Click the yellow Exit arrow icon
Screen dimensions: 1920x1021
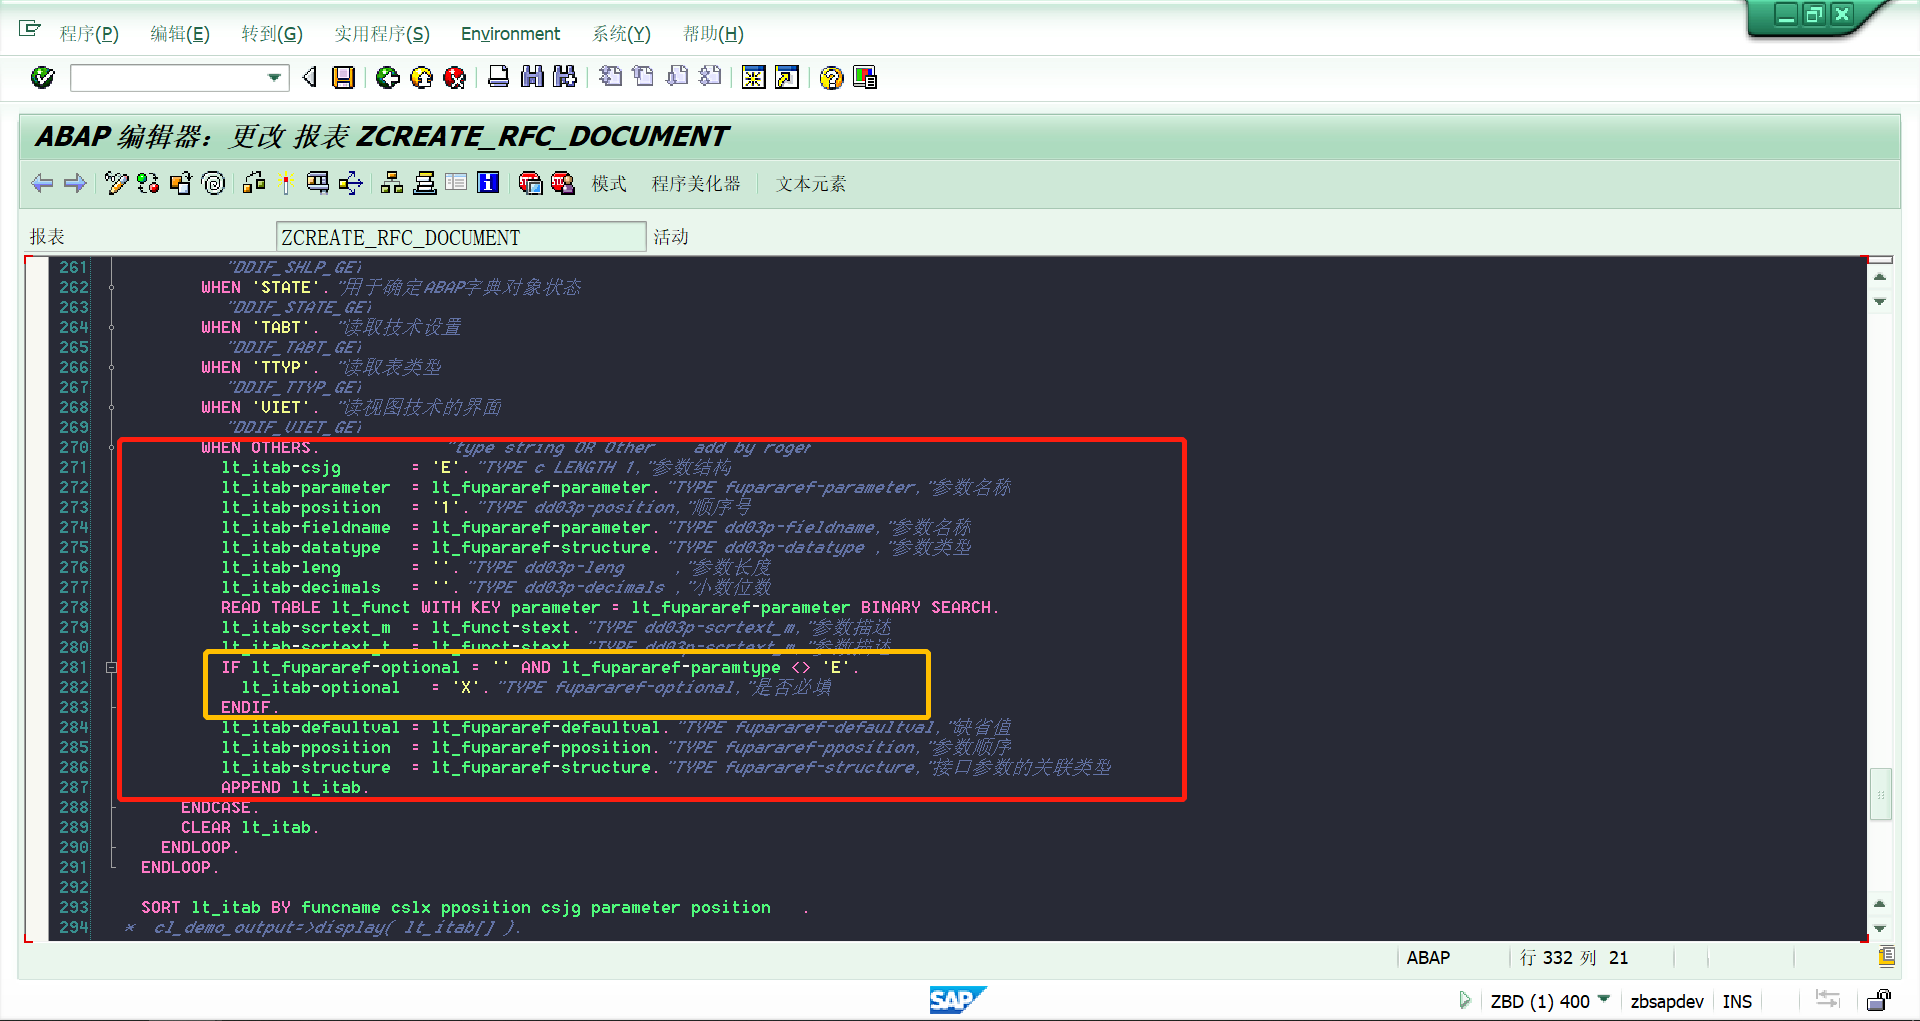(x=422, y=77)
